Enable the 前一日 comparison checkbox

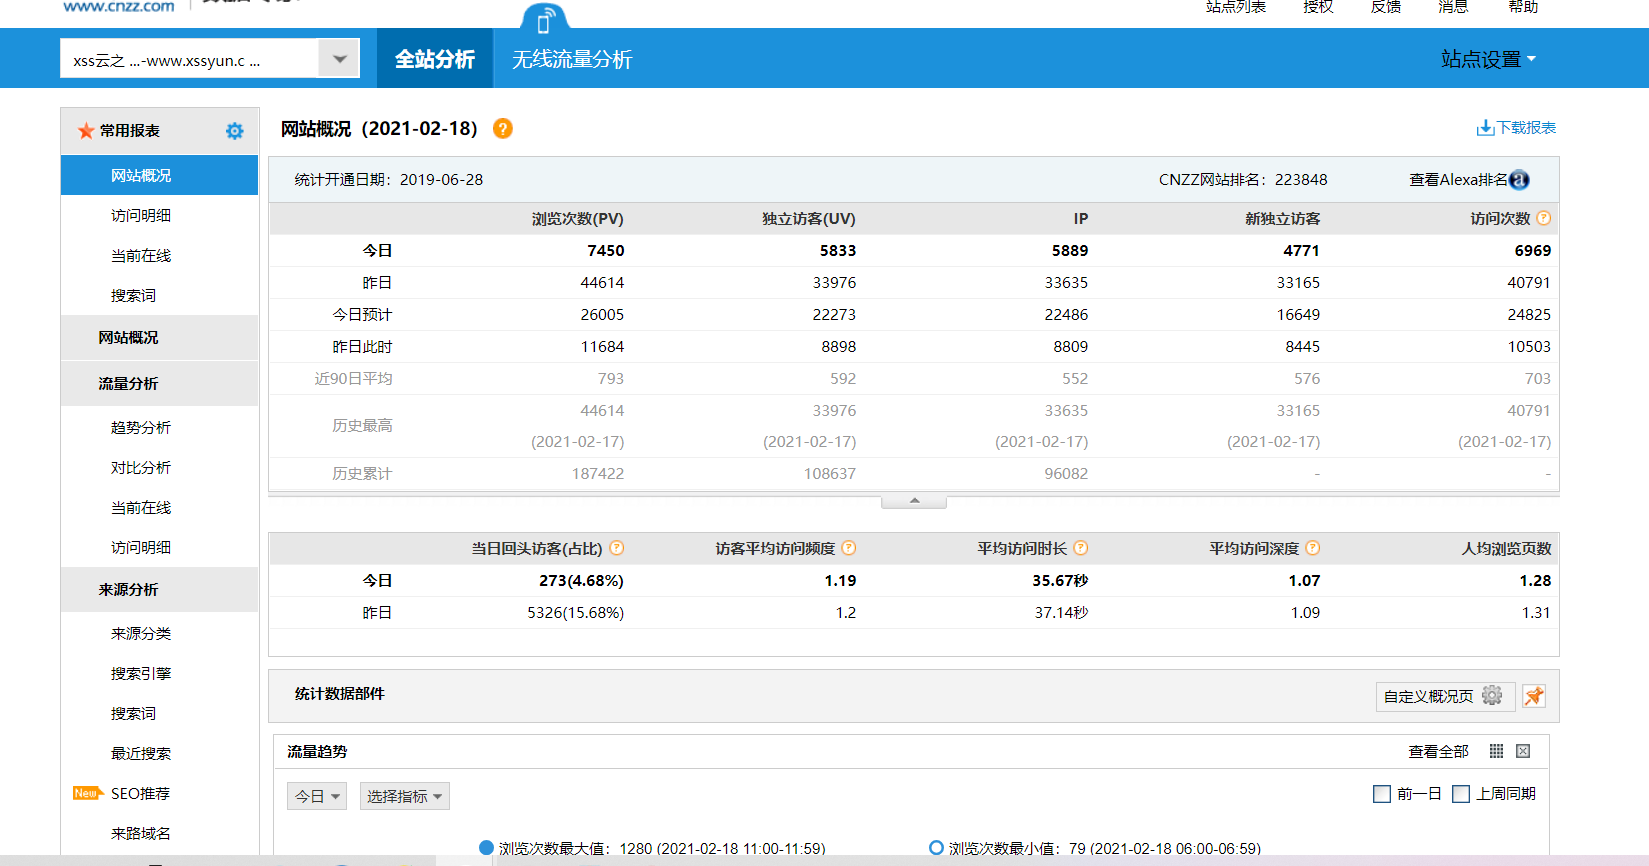pos(1382,794)
